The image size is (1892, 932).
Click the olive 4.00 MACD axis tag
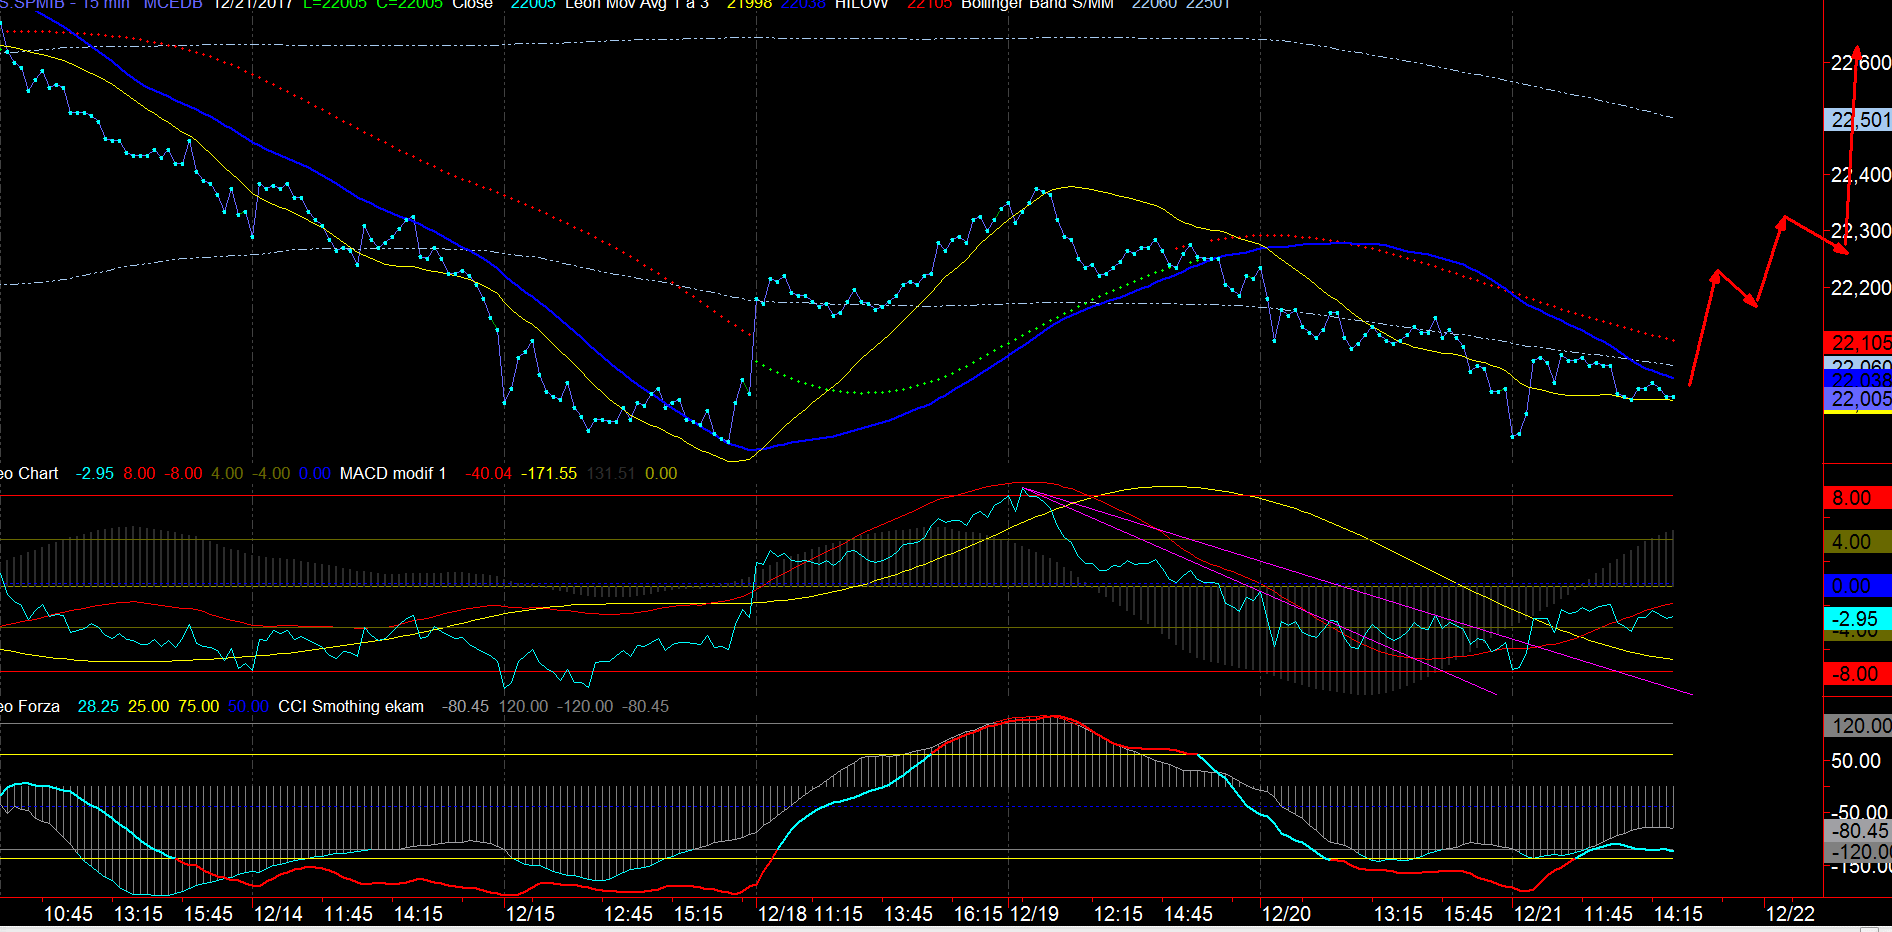click(x=1858, y=542)
